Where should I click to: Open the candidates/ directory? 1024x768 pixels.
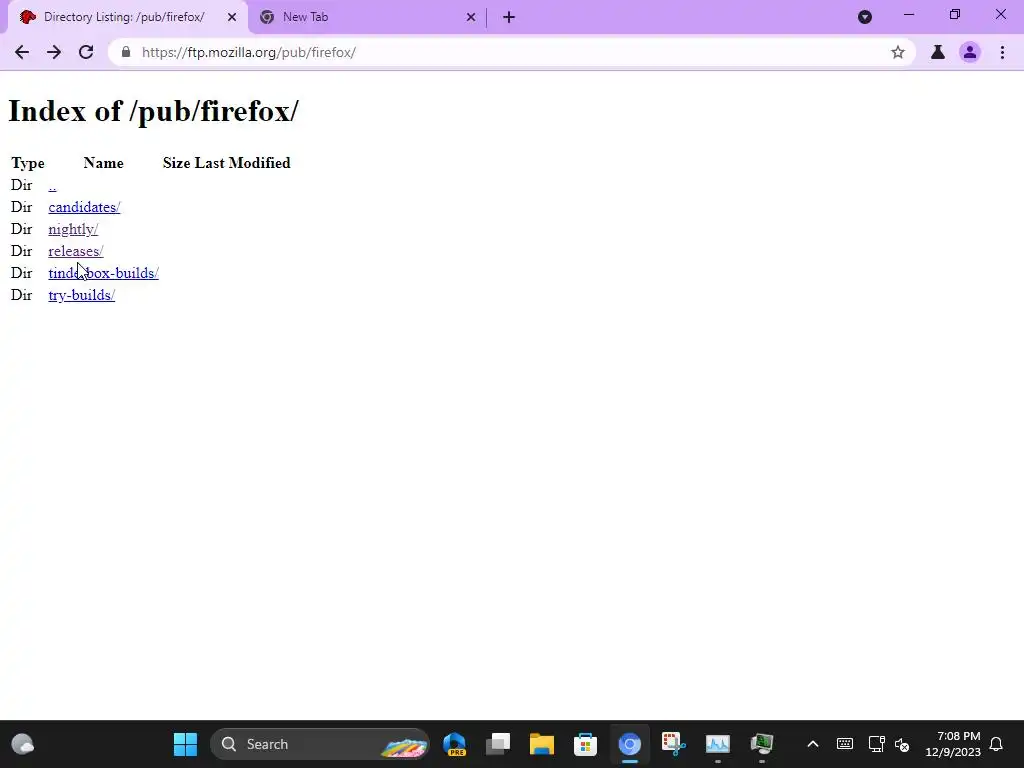[x=84, y=207]
